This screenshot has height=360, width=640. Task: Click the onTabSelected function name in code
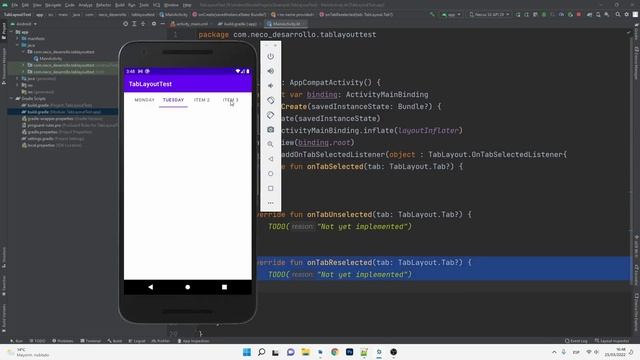click(x=335, y=167)
